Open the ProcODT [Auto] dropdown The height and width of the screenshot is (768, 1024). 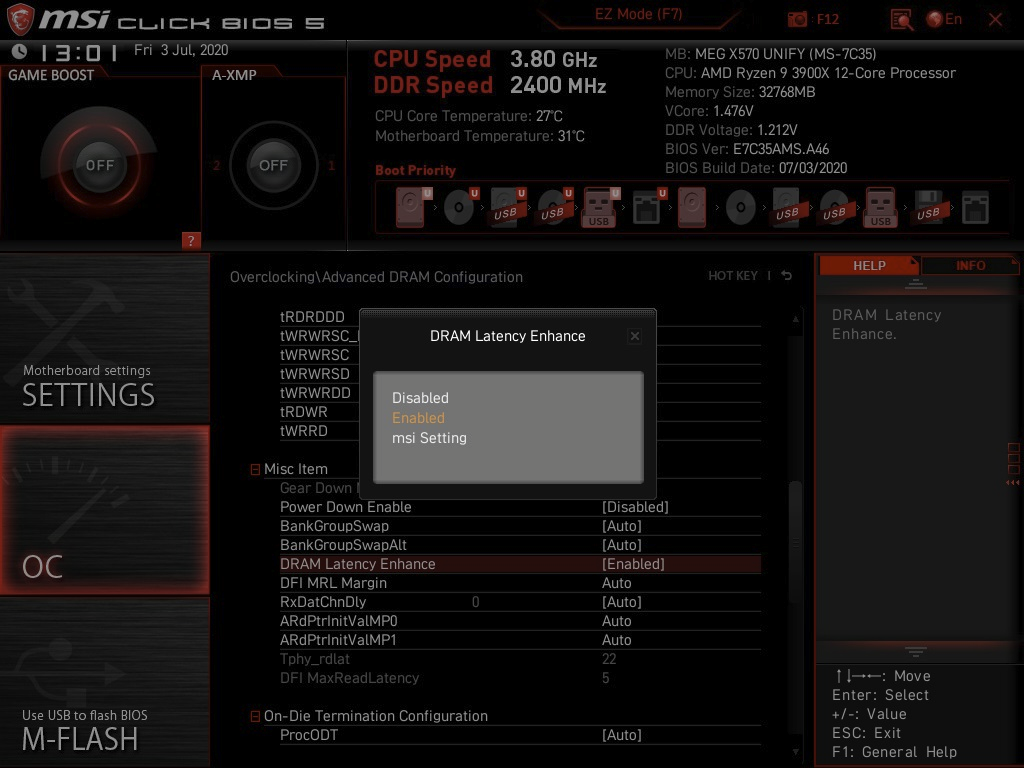[x=622, y=735]
